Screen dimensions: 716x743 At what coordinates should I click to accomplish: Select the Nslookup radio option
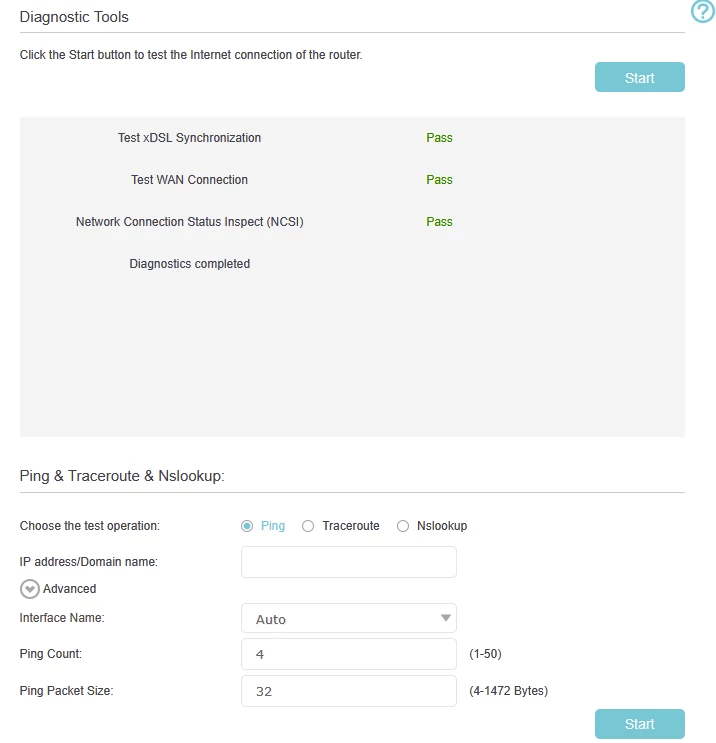[403, 526]
